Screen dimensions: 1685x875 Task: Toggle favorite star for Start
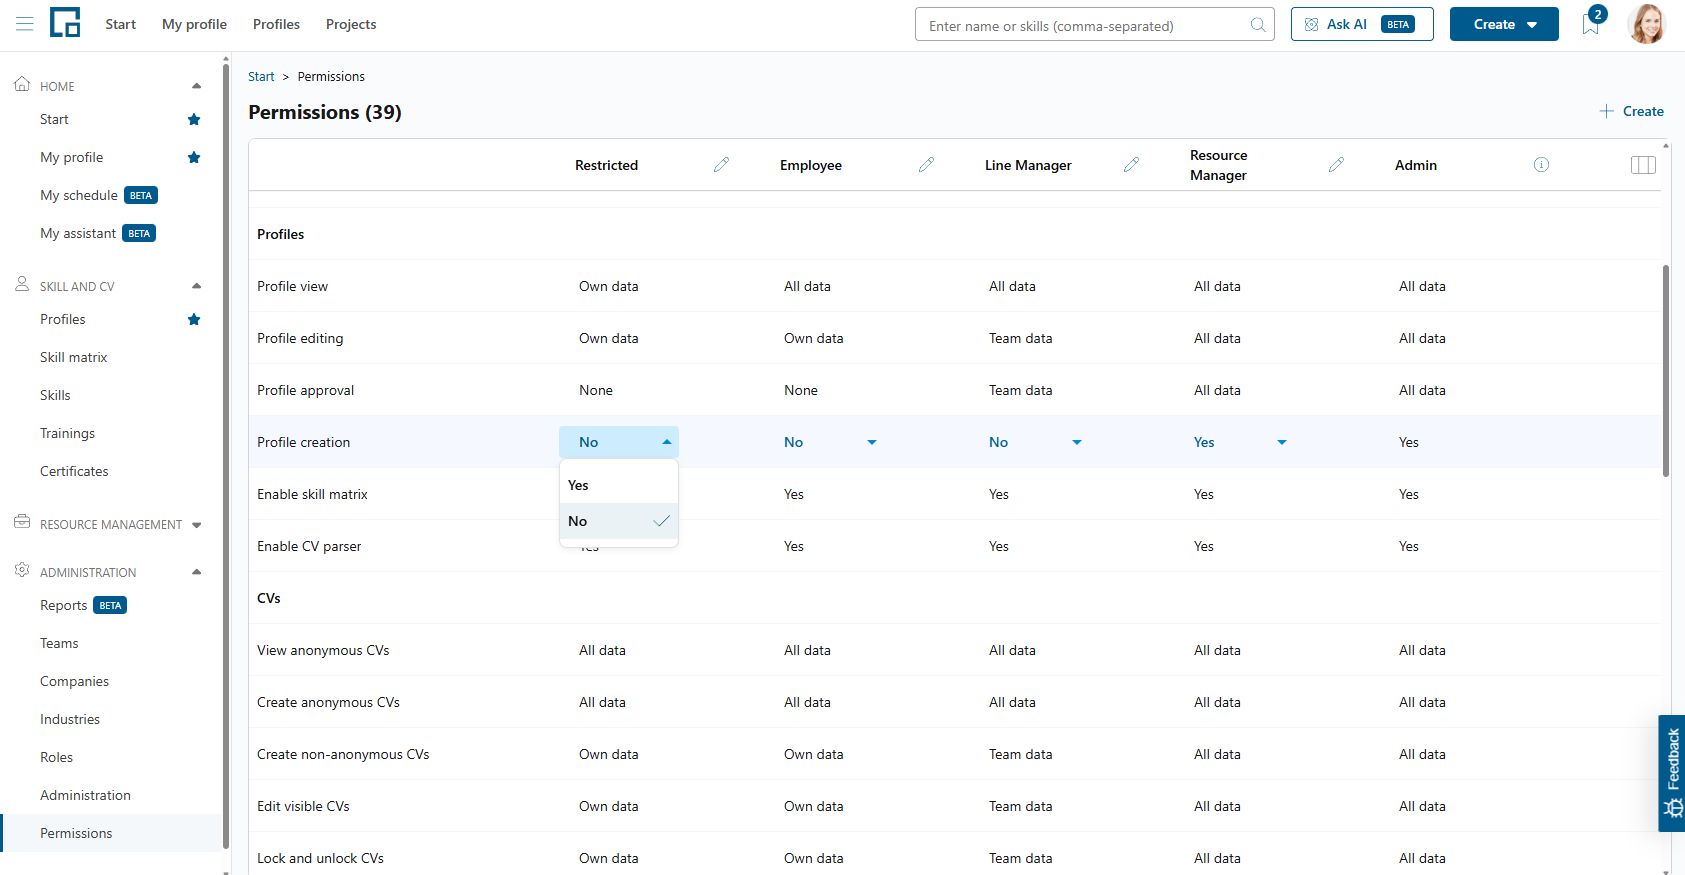click(x=194, y=120)
